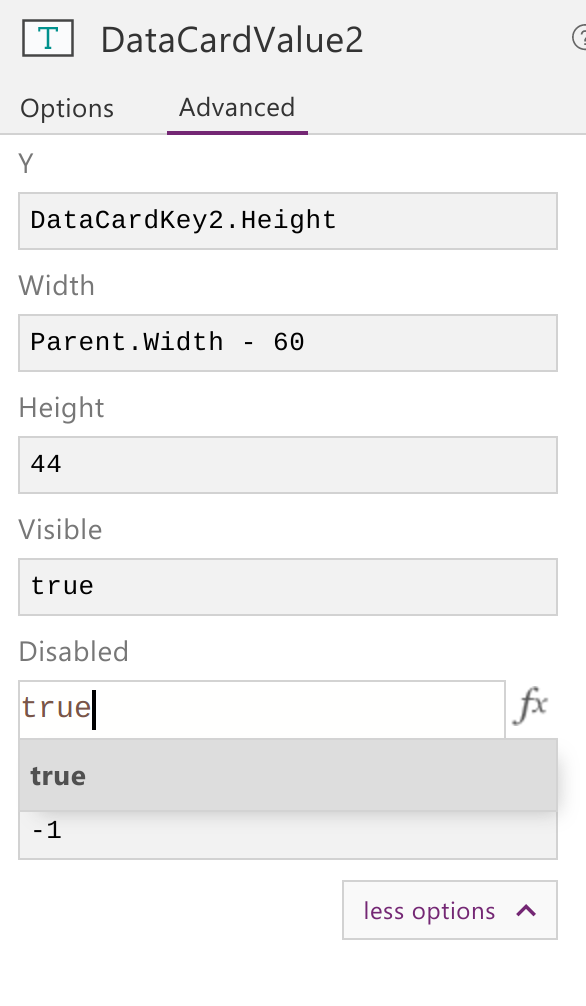Open the help question mark icon
The image size is (586, 1006).
click(x=579, y=38)
